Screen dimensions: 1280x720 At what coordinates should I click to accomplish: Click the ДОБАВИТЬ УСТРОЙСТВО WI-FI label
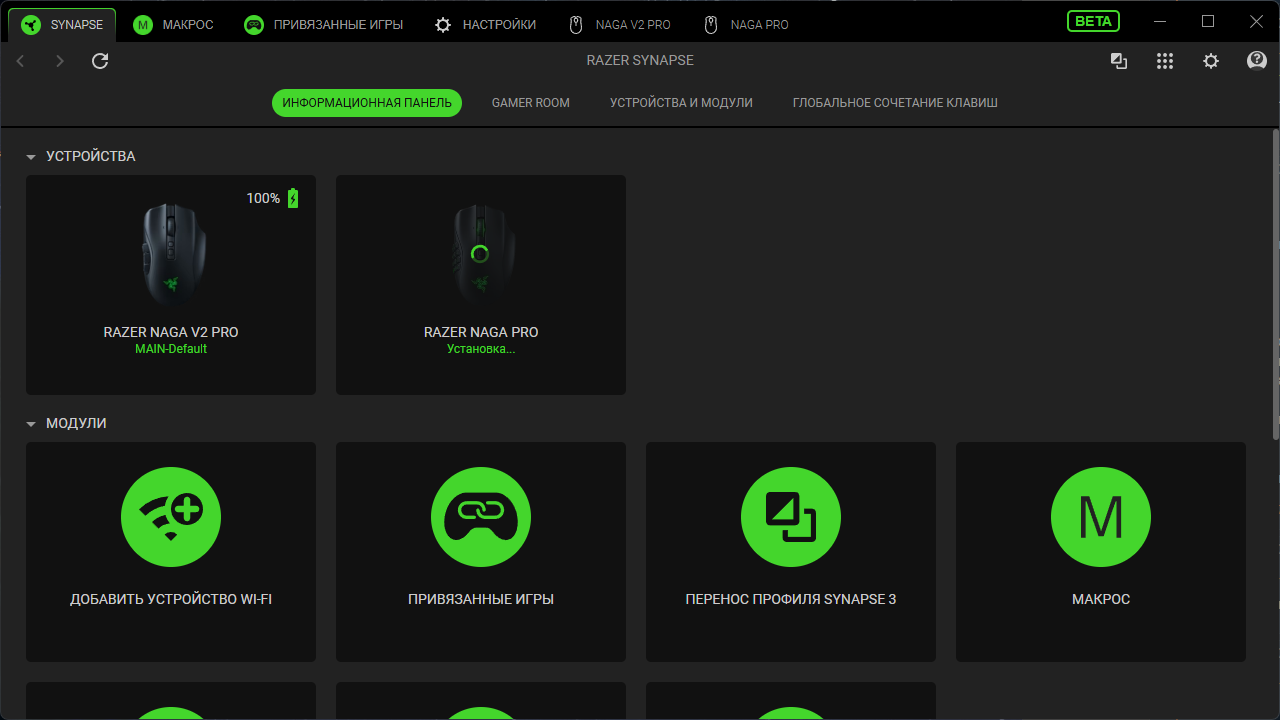click(x=171, y=600)
